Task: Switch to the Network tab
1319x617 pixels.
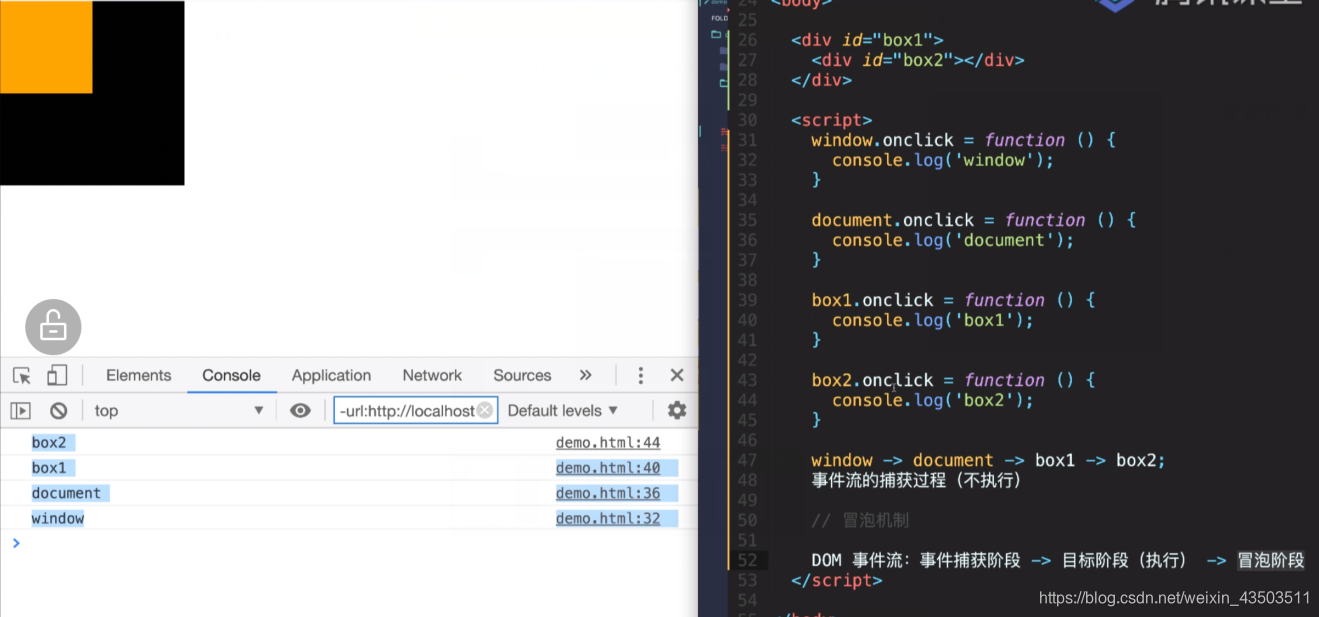Action: 432,376
